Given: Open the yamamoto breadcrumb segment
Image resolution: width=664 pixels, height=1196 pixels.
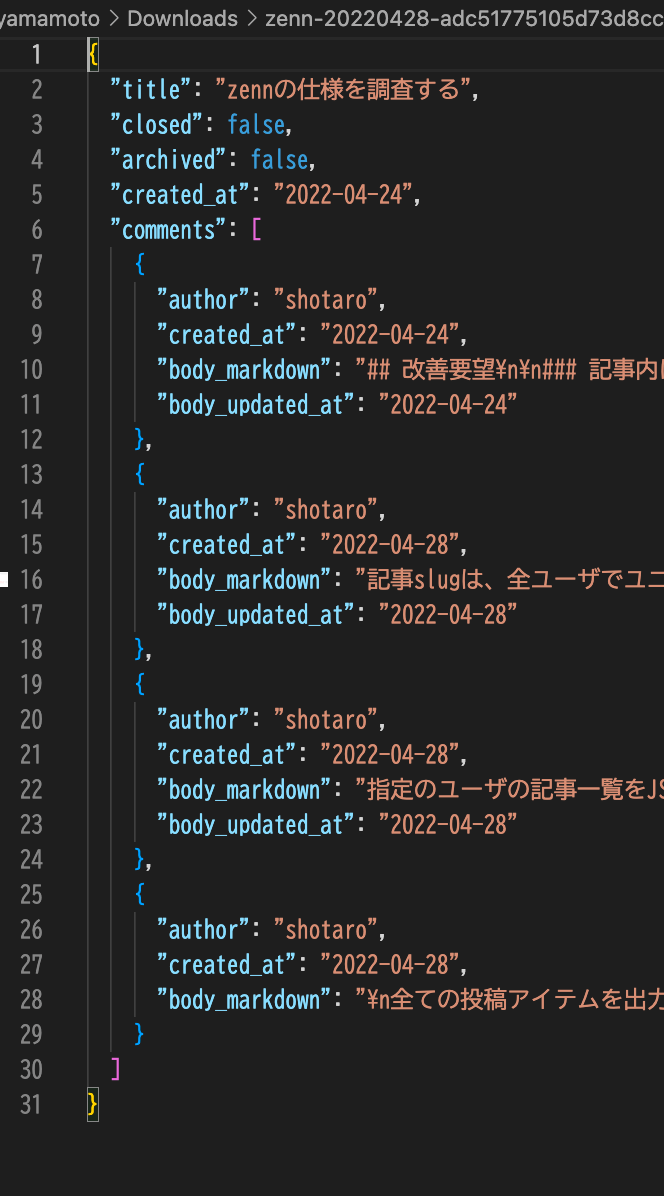Looking at the screenshot, I should tap(50, 18).
